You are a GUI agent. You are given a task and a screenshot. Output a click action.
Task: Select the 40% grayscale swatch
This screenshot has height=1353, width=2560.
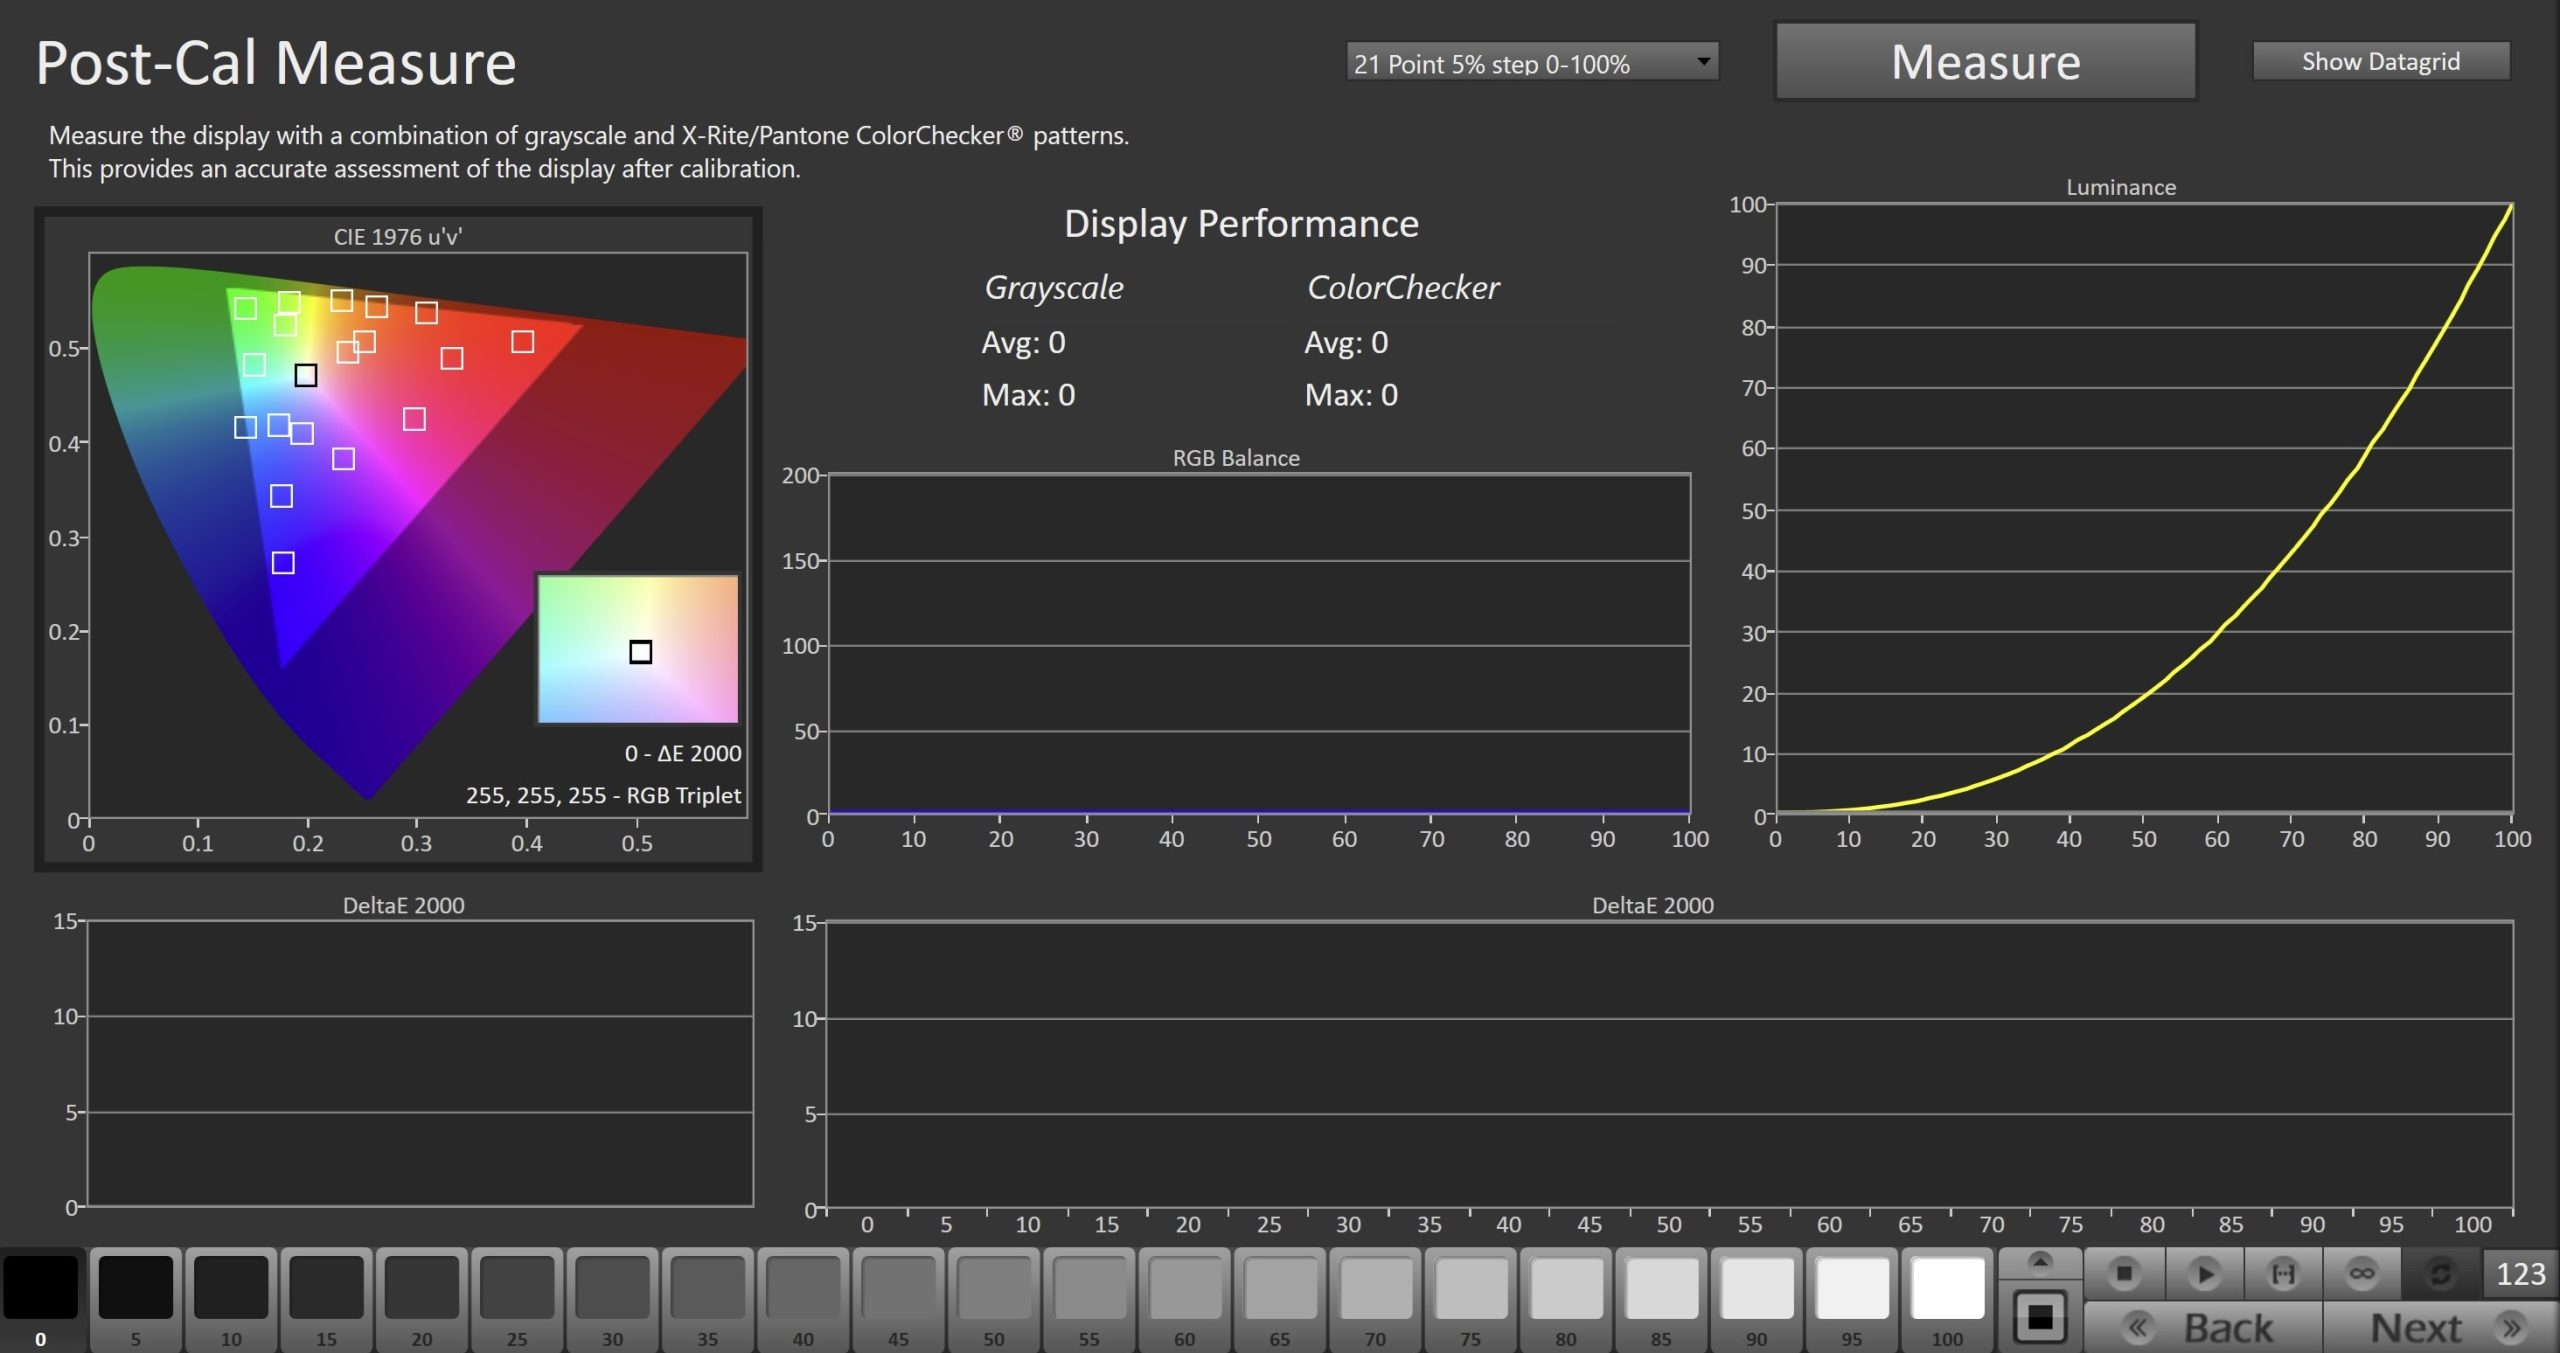tap(803, 1300)
